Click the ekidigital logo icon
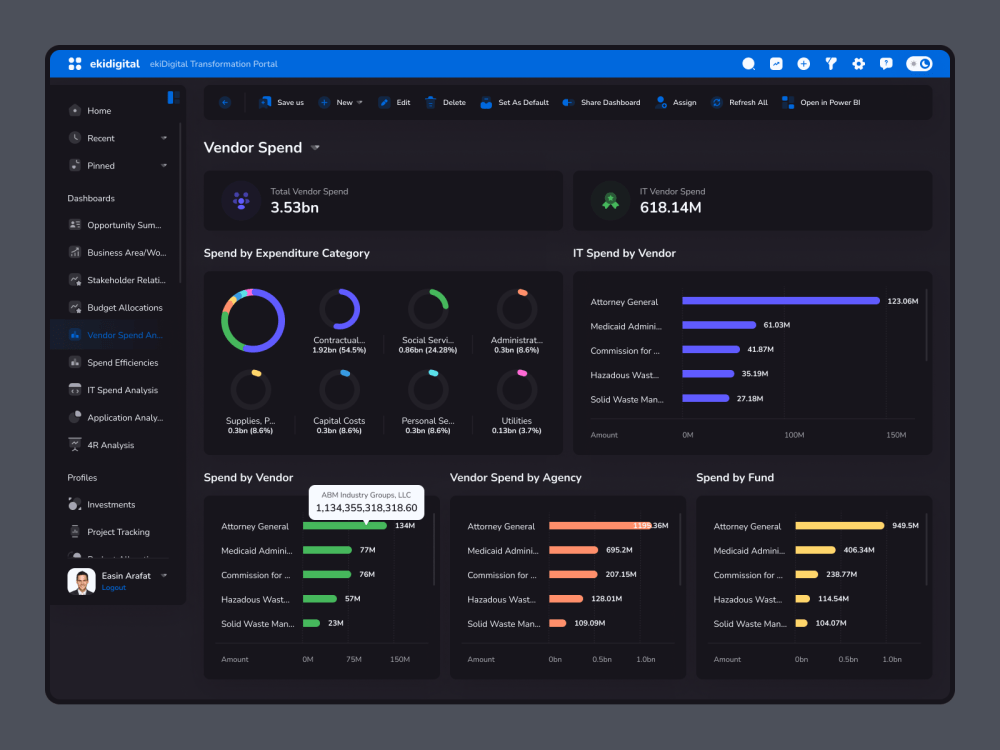1000x750 pixels. pos(75,64)
